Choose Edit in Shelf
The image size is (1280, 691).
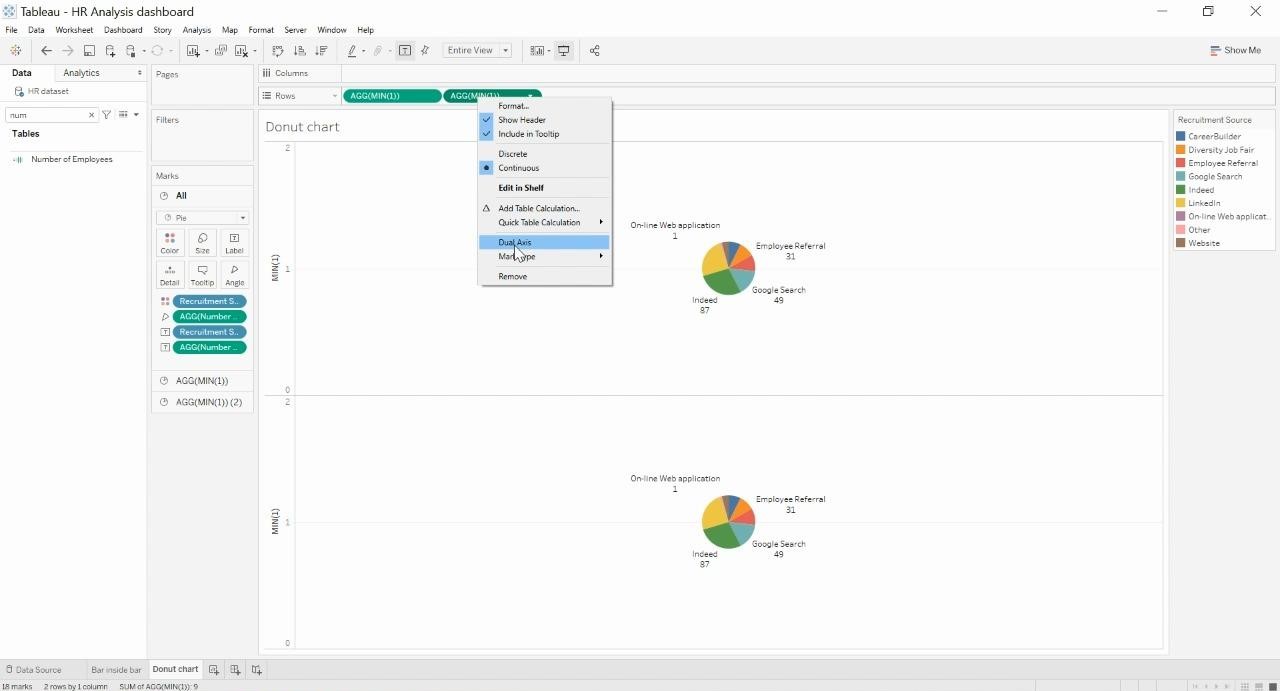pyautogui.click(x=545, y=188)
